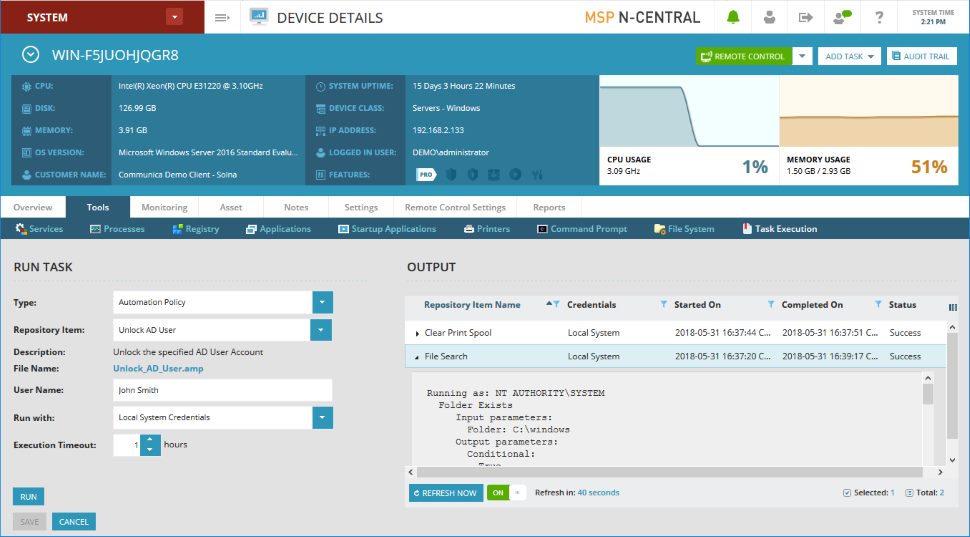Click the output horizontal scrollbar

point(669,472)
